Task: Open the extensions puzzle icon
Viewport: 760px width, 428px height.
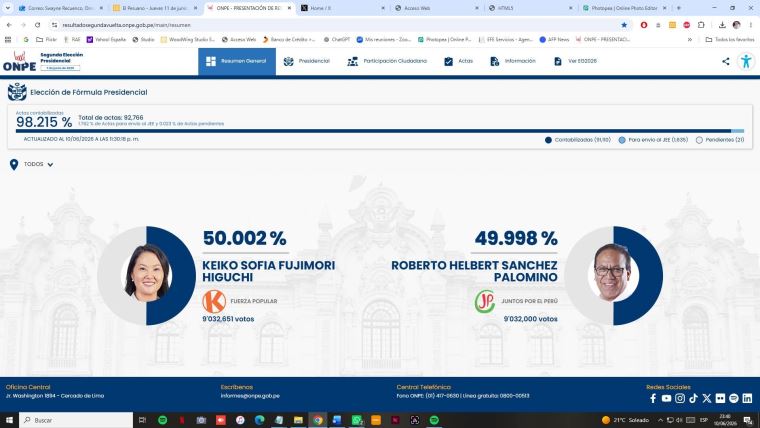Action: pos(701,25)
